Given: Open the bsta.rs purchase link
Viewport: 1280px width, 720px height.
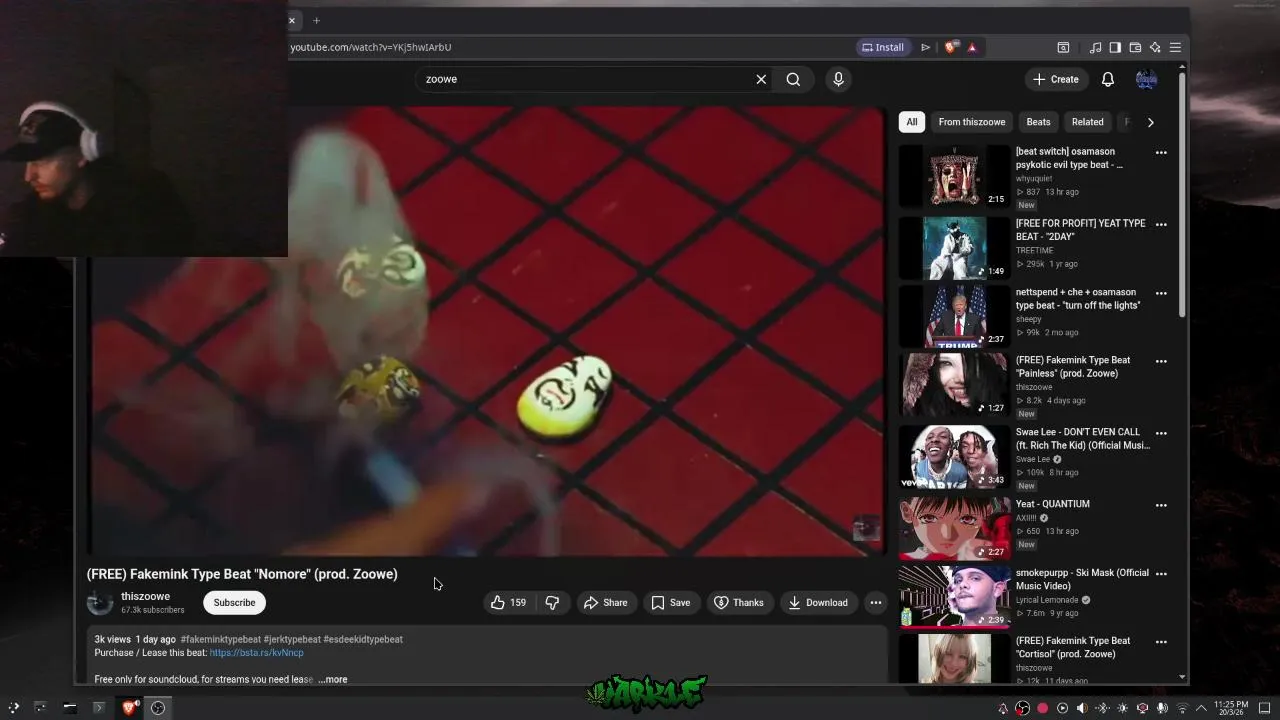Looking at the screenshot, I should pos(256,653).
